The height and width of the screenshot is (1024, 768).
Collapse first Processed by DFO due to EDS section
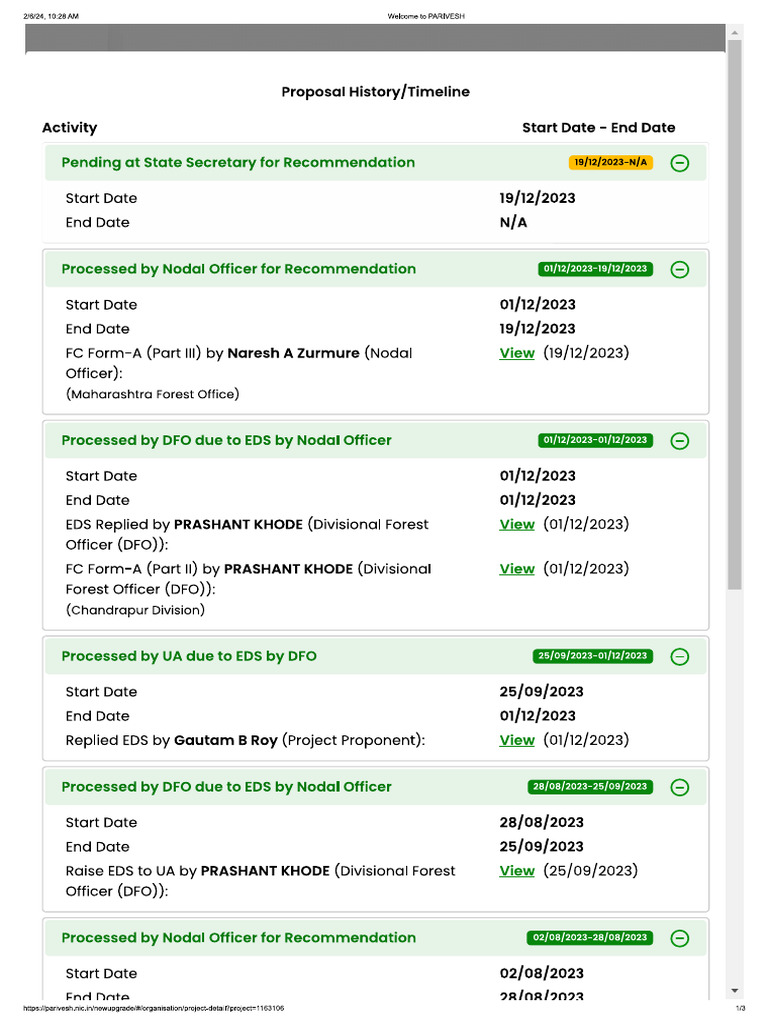(679, 440)
